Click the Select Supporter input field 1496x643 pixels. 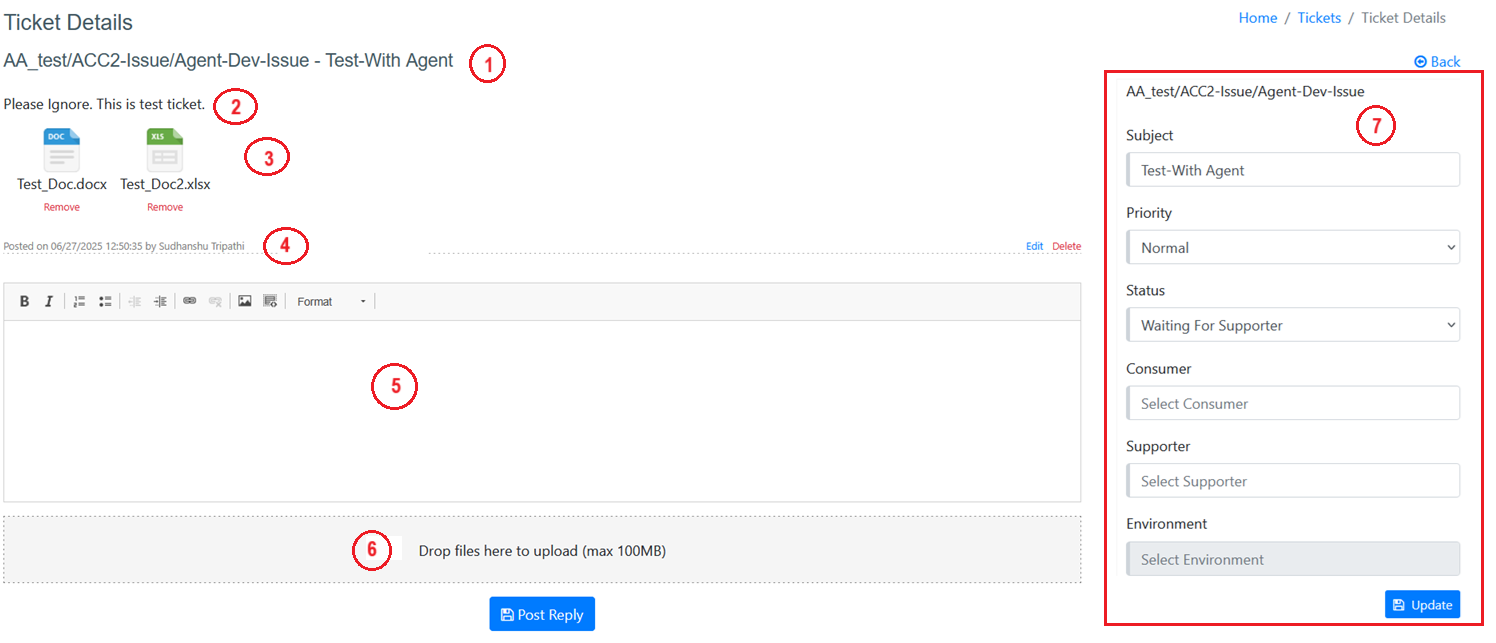pos(1292,481)
